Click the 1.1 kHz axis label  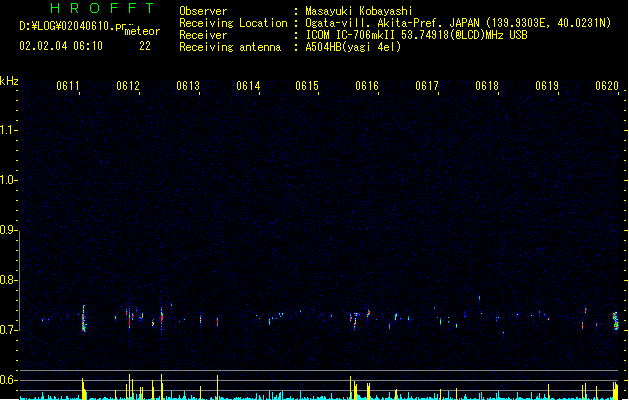coord(8,130)
